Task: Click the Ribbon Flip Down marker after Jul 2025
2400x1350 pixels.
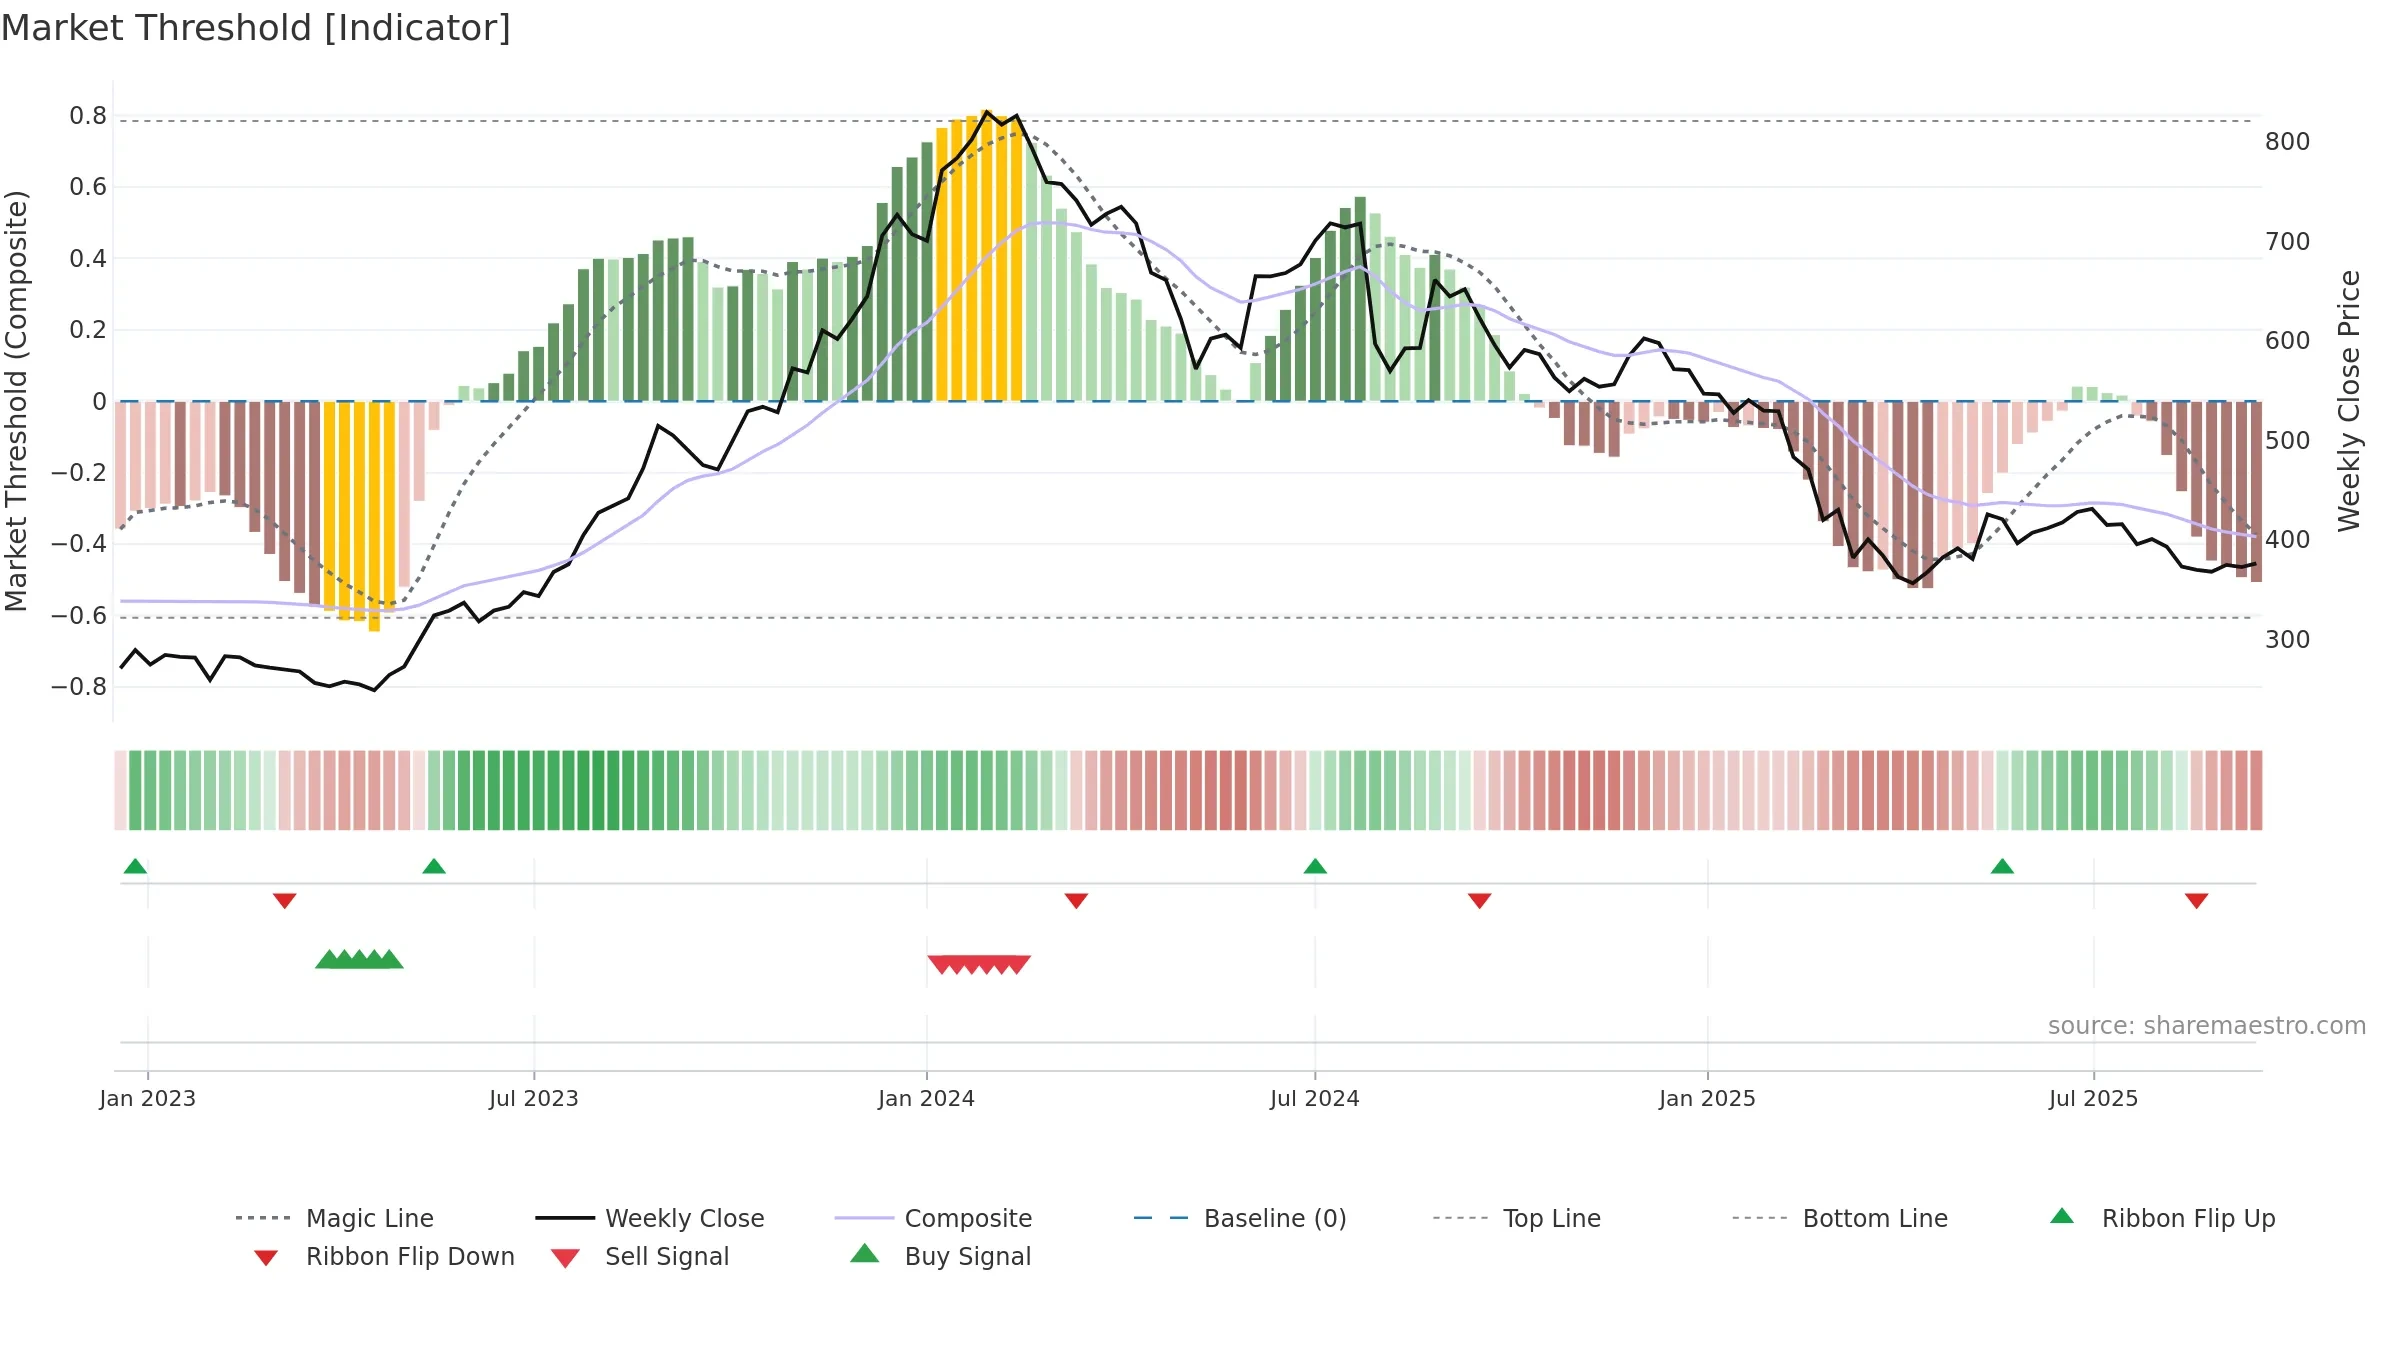Action: pos(2197,901)
